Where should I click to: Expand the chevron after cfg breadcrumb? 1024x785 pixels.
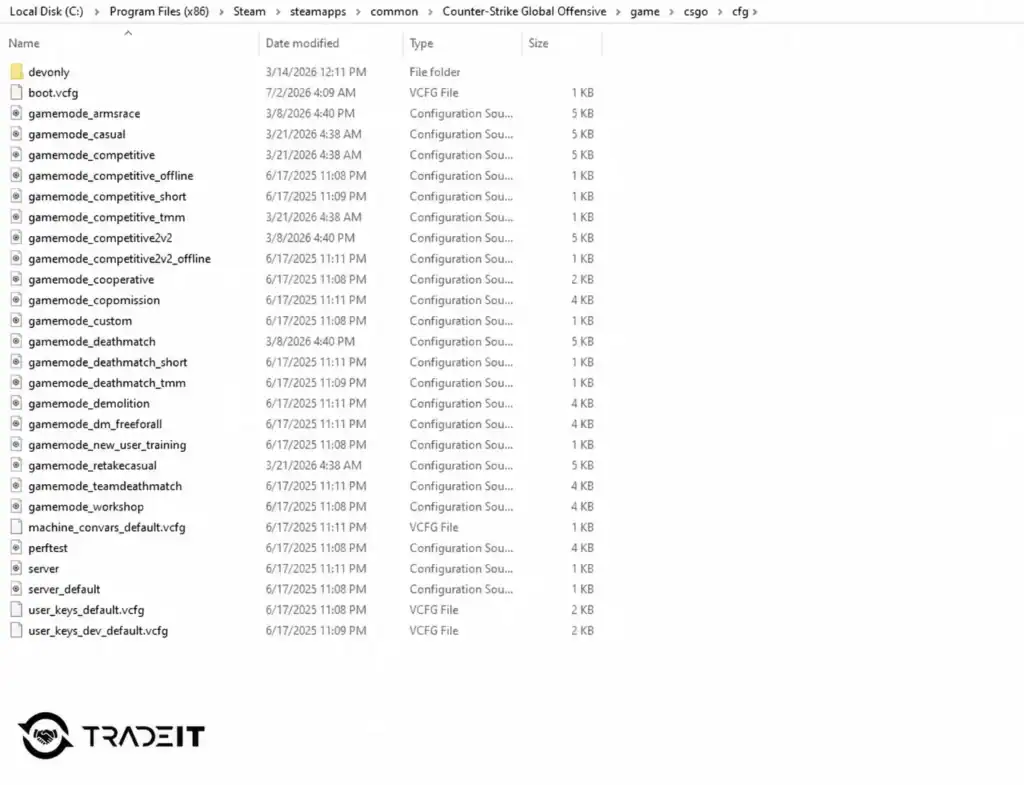pos(755,12)
